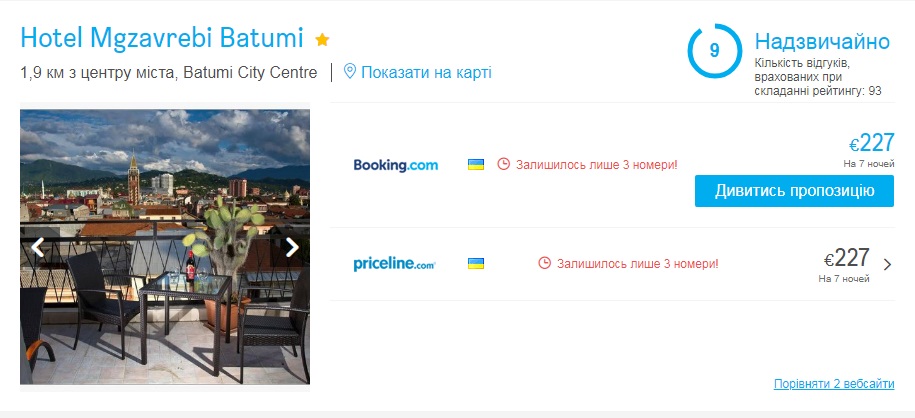
Task: Click clock icon in priceline row
Action: point(545,264)
